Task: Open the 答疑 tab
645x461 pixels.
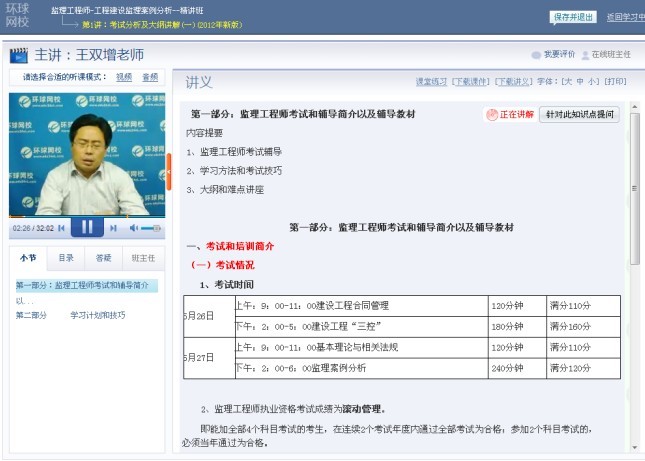Action: point(103,257)
